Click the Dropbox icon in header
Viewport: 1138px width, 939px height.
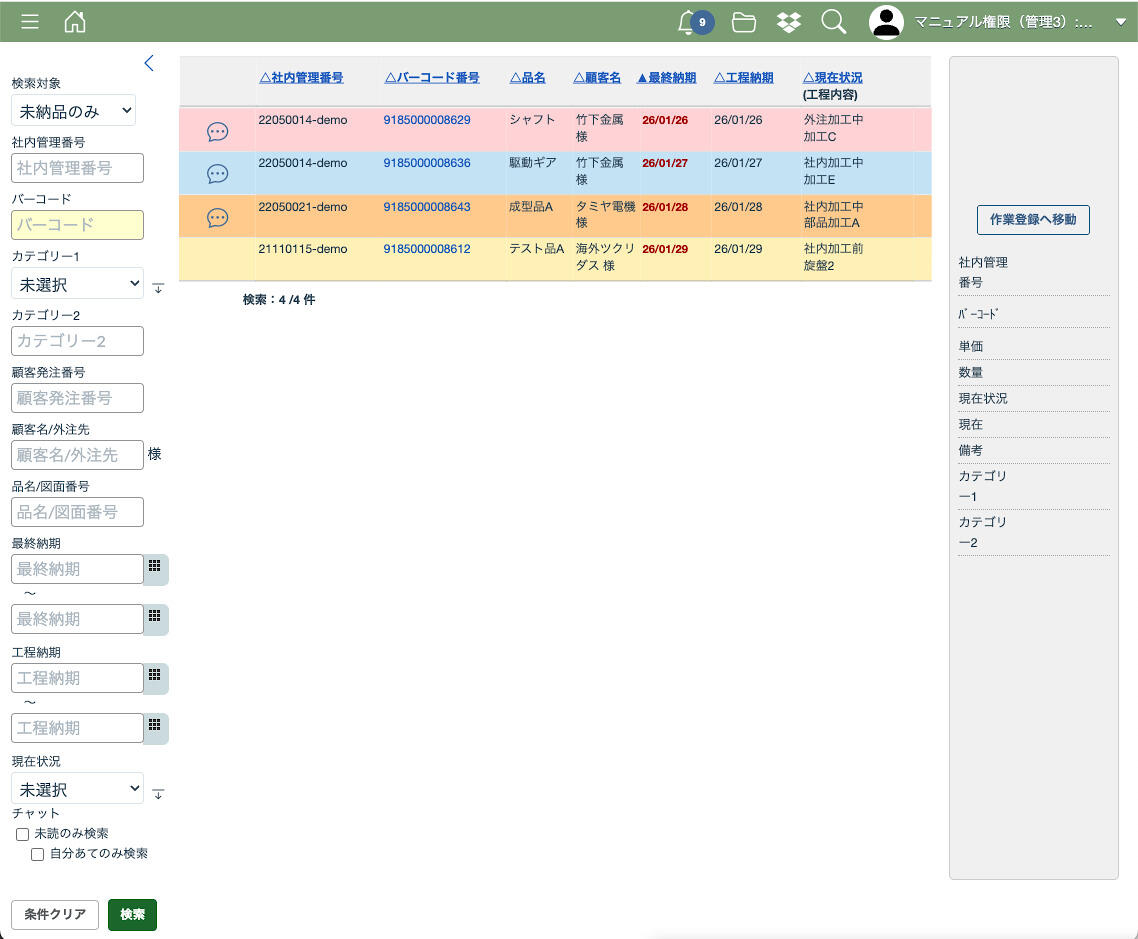pos(789,22)
